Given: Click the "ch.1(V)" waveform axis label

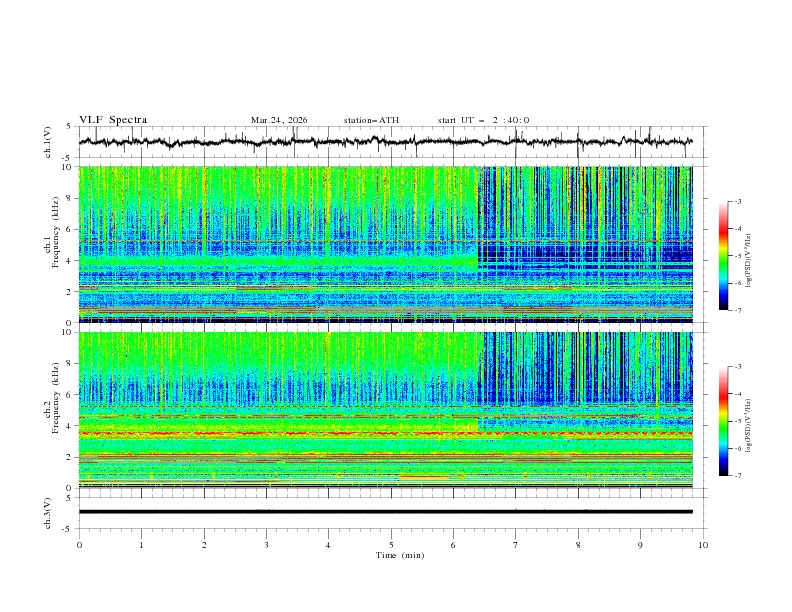Looking at the screenshot, I should coord(48,142).
